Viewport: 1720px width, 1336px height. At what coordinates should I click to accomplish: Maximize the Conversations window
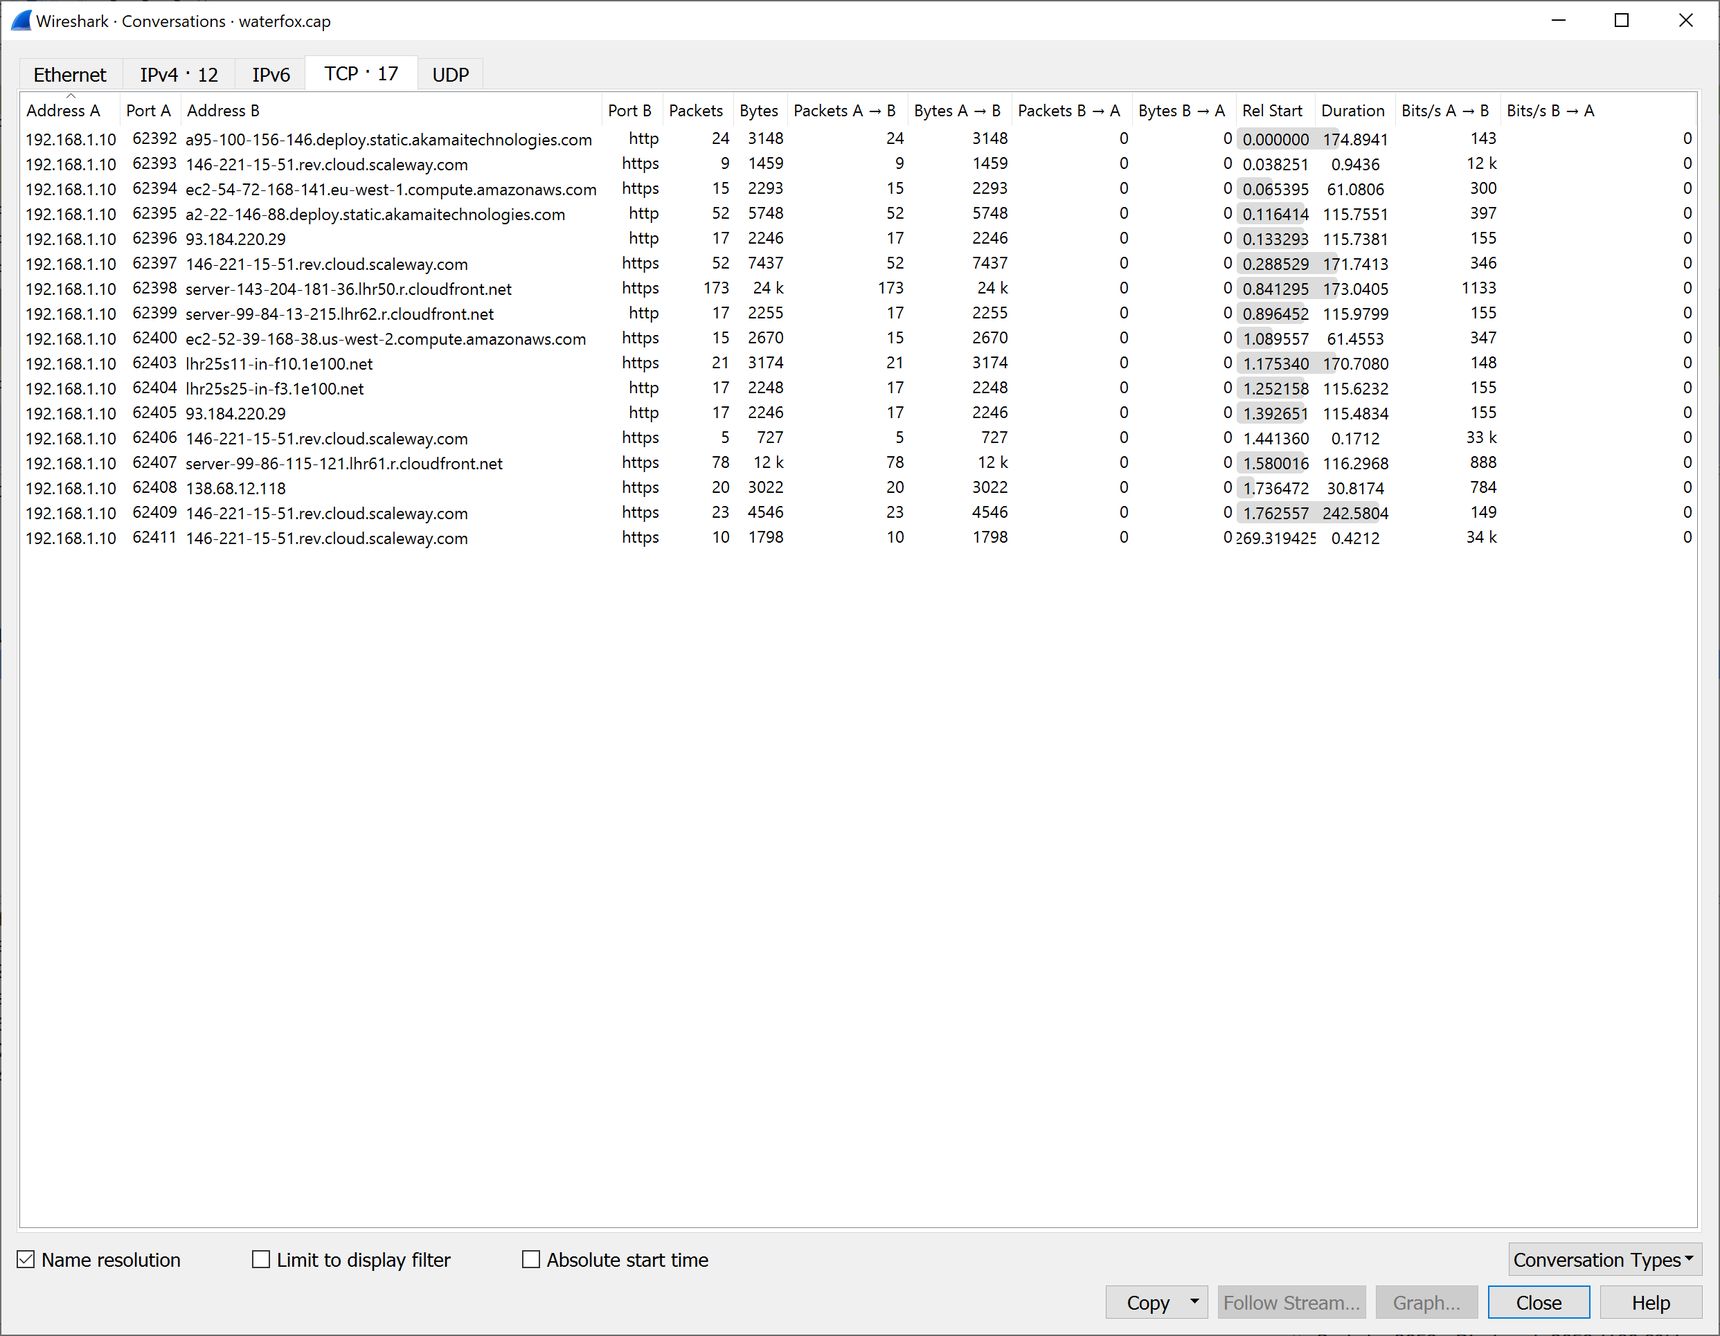click(x=1622, y=20)
